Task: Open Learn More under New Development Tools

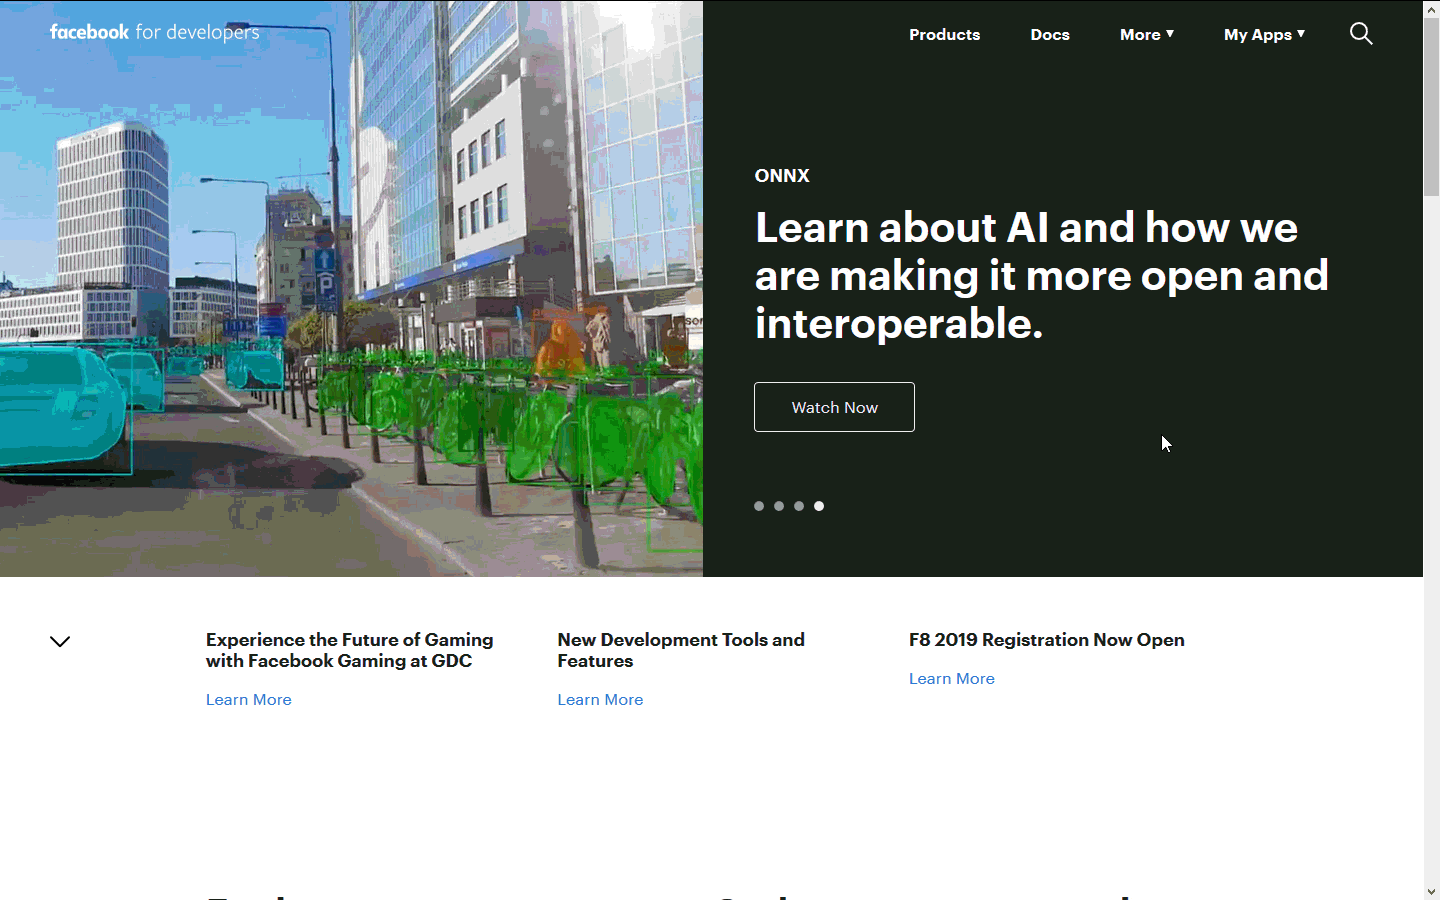Action: (x=600, y=699)
